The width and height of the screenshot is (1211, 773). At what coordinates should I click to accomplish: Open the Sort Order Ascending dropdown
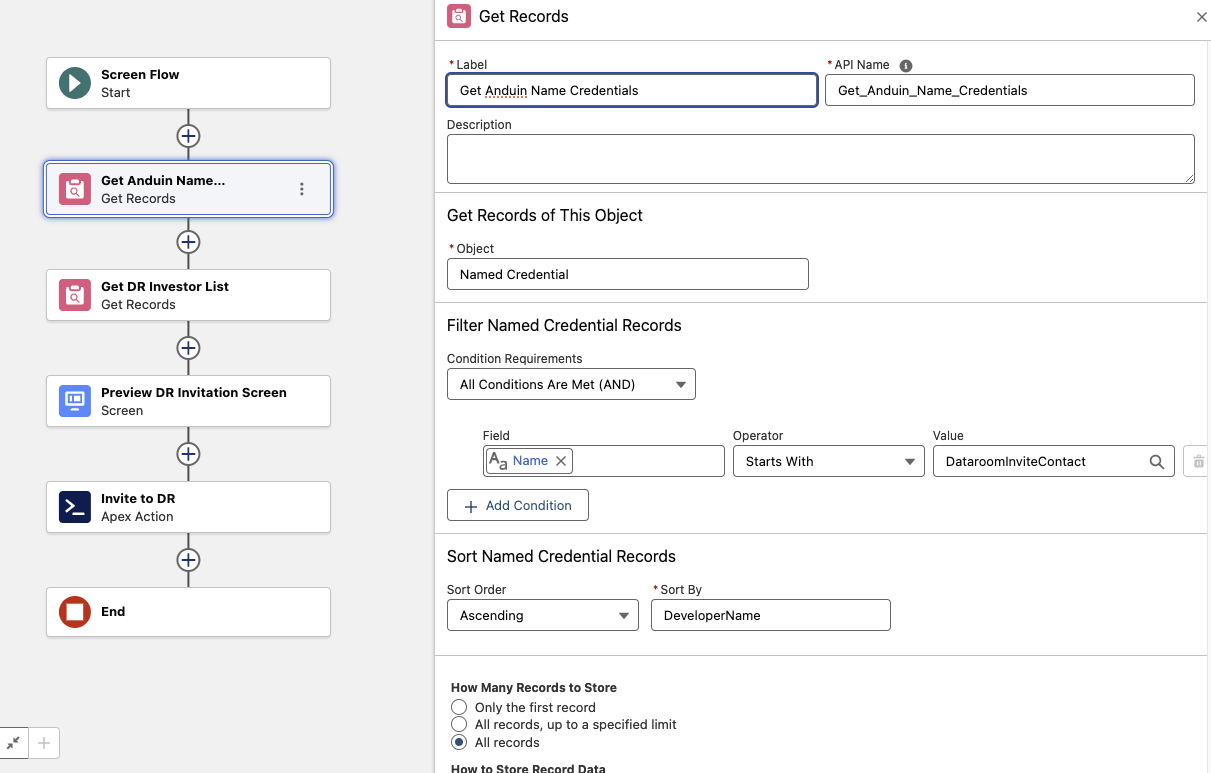(x=542, y=615)
